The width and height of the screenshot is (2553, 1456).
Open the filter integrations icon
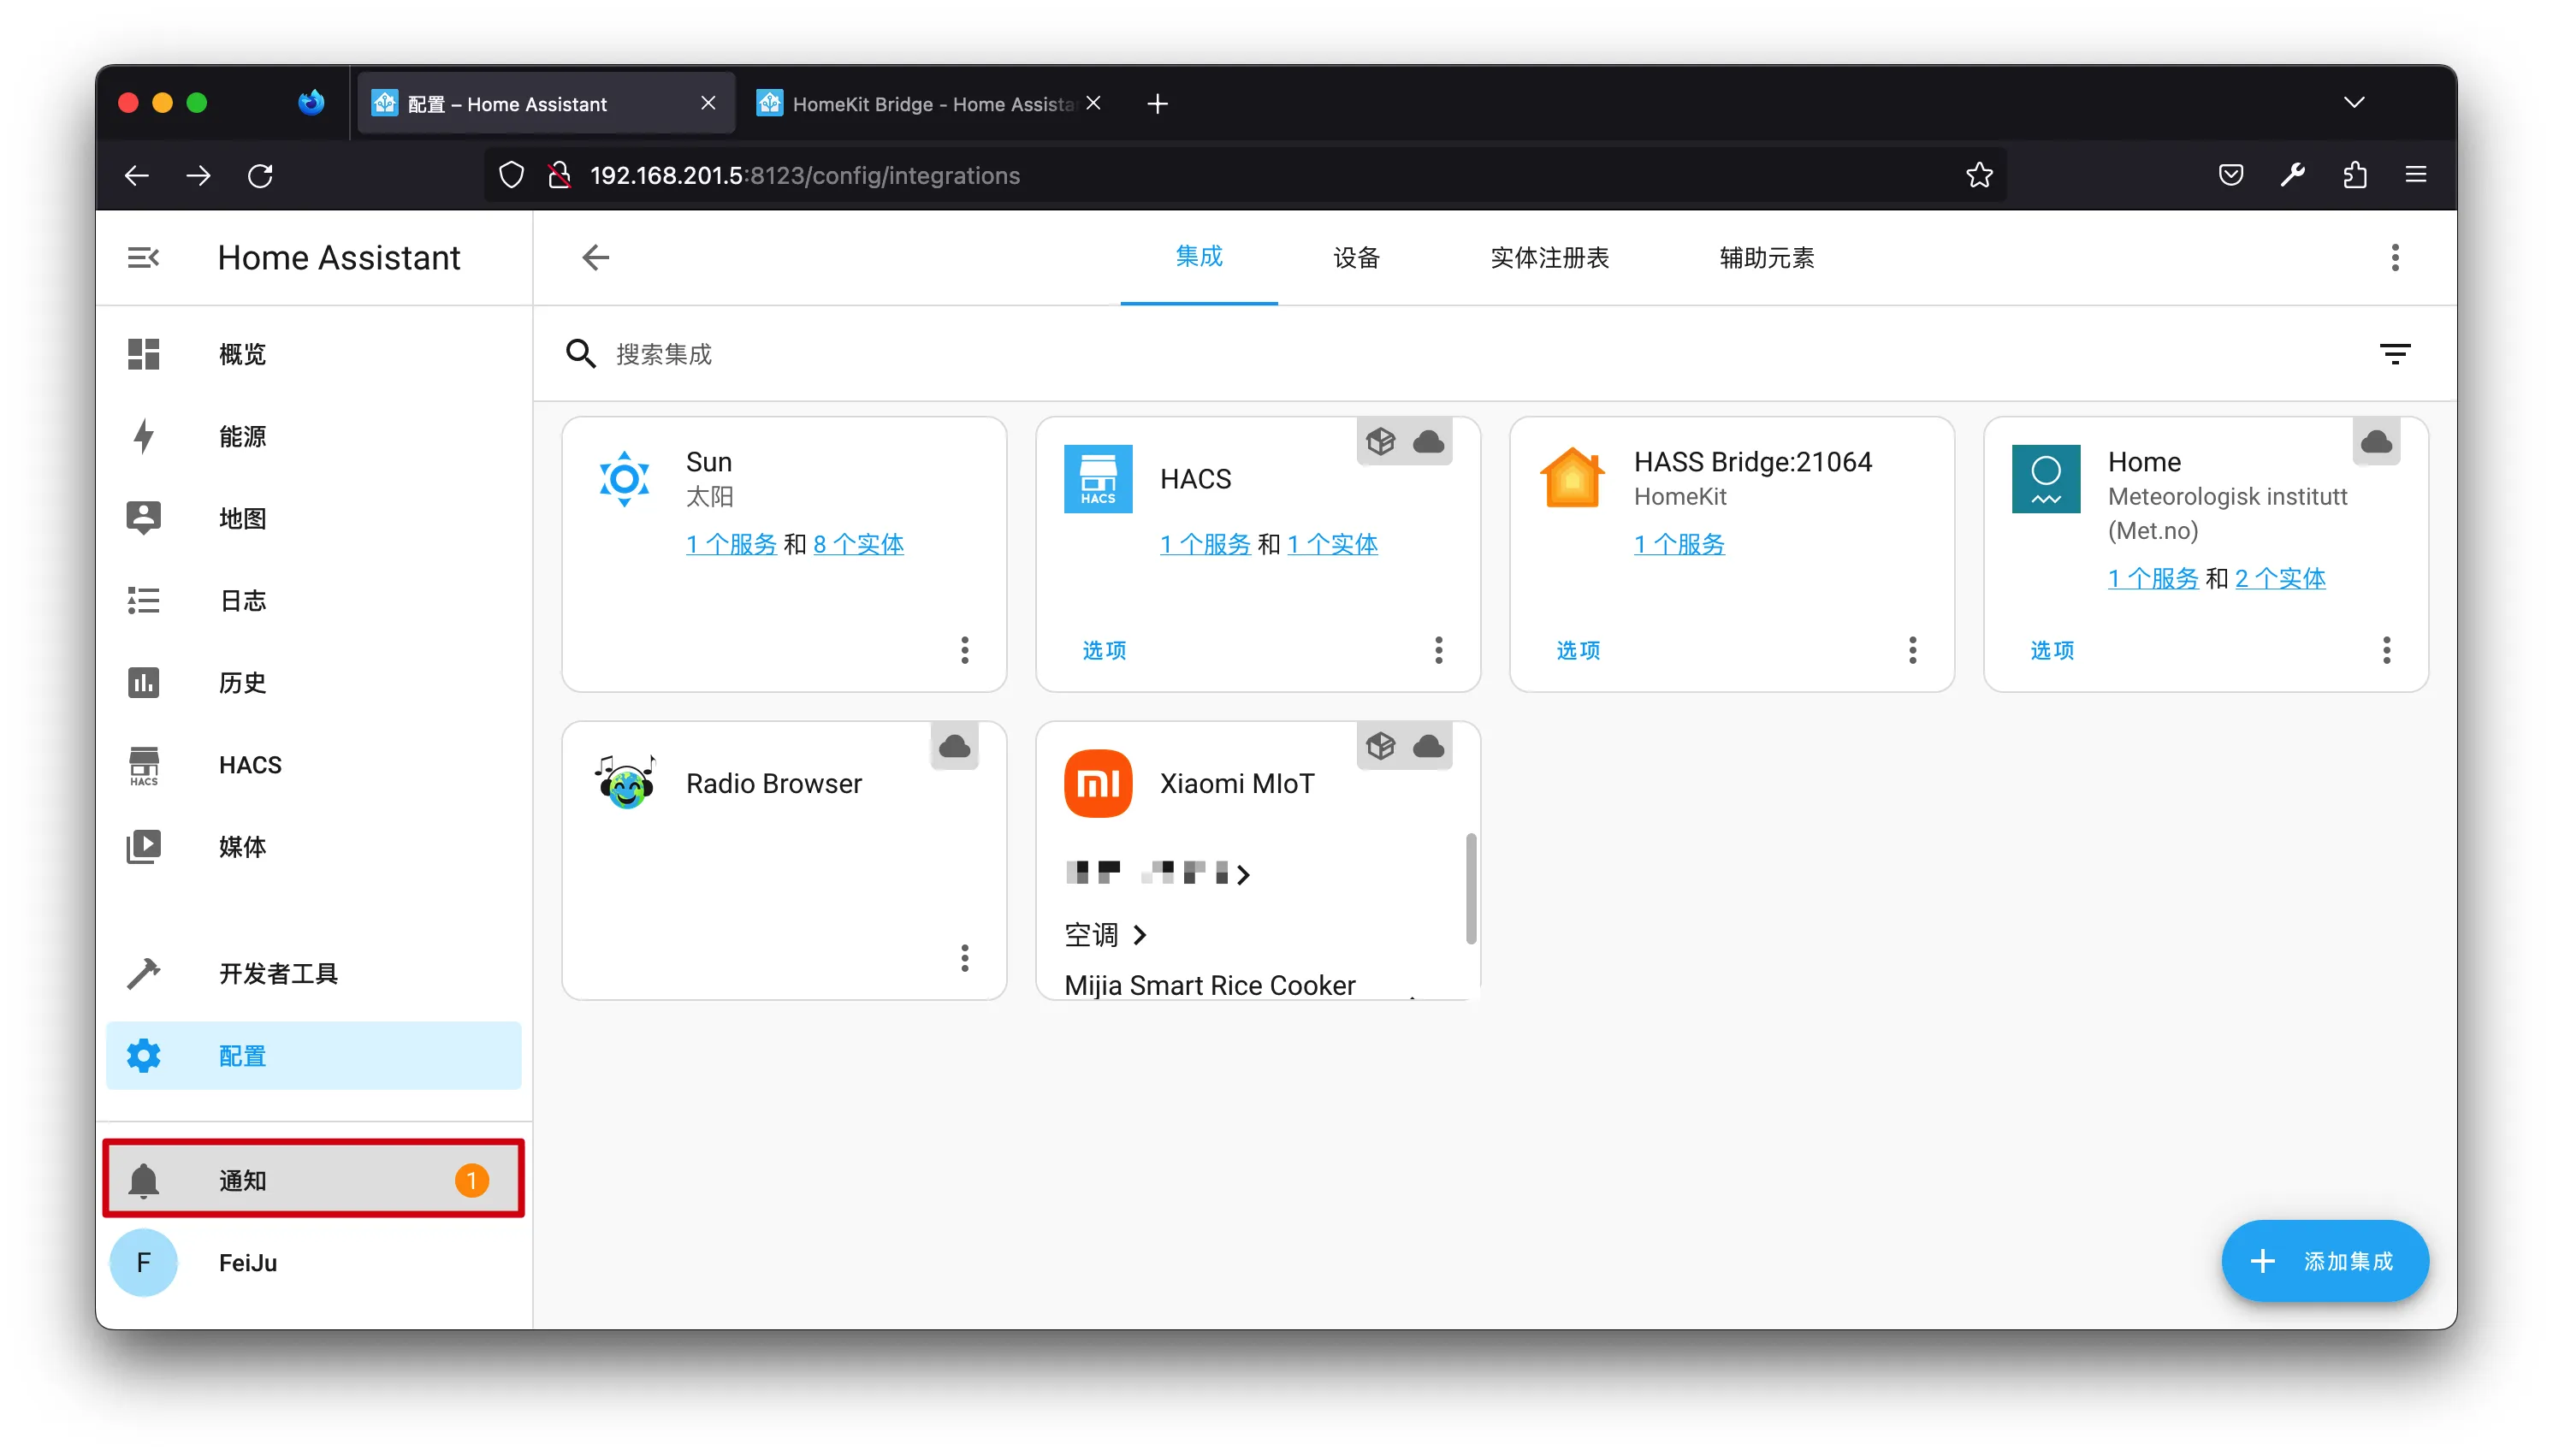pos(2394,354)
